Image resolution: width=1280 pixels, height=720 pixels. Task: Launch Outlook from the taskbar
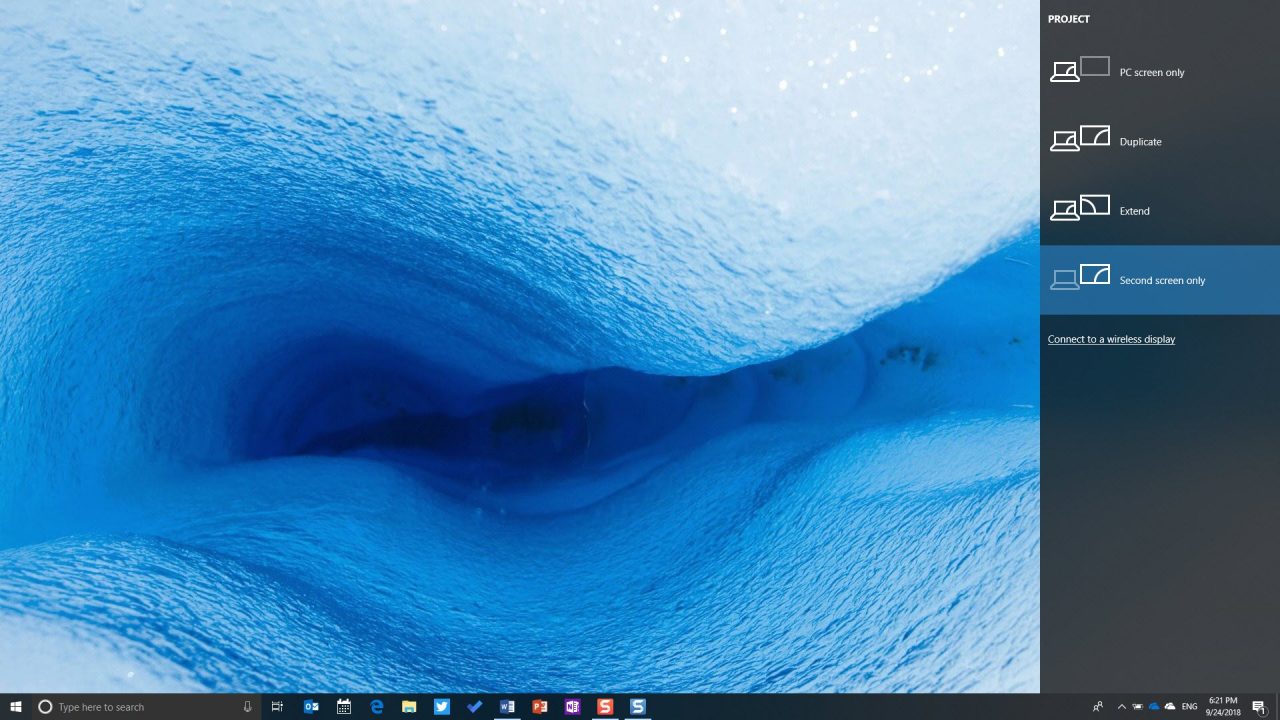click(x=311, y=707)
